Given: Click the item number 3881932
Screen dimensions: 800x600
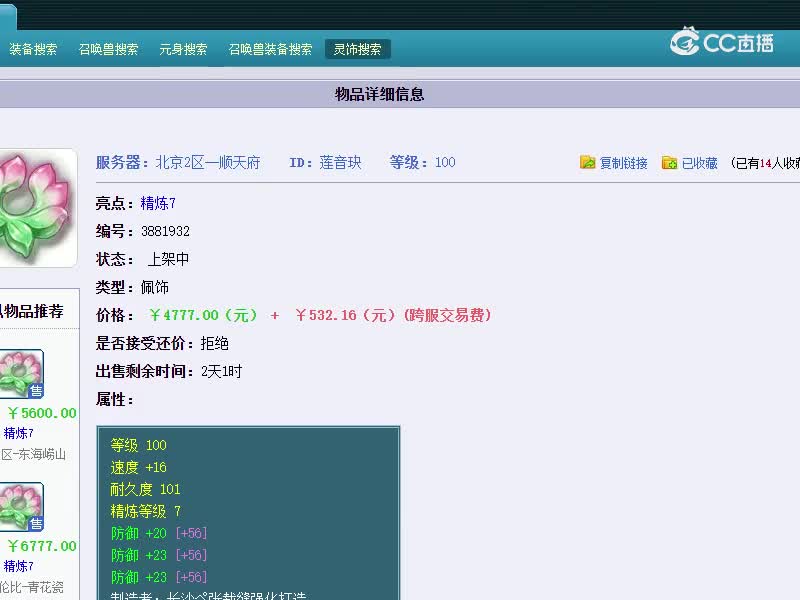Looking at the screenshot, I should click(x=165, y=232).
